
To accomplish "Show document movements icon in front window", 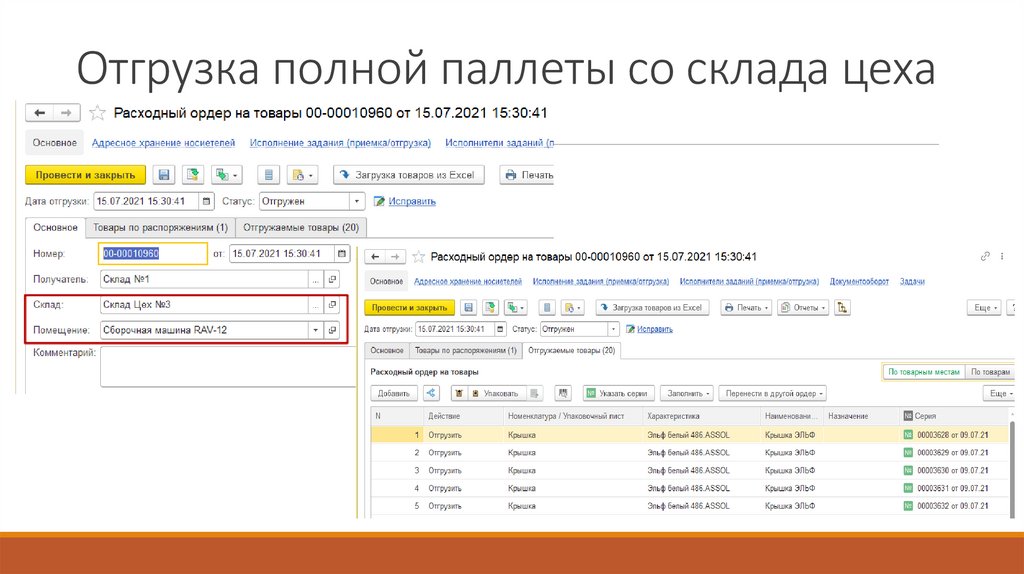I will (547, 308).
